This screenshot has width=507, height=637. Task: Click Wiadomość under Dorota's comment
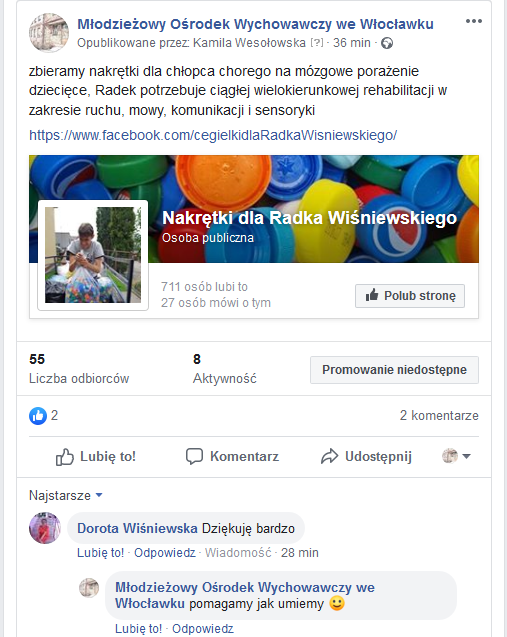point(238,553)
